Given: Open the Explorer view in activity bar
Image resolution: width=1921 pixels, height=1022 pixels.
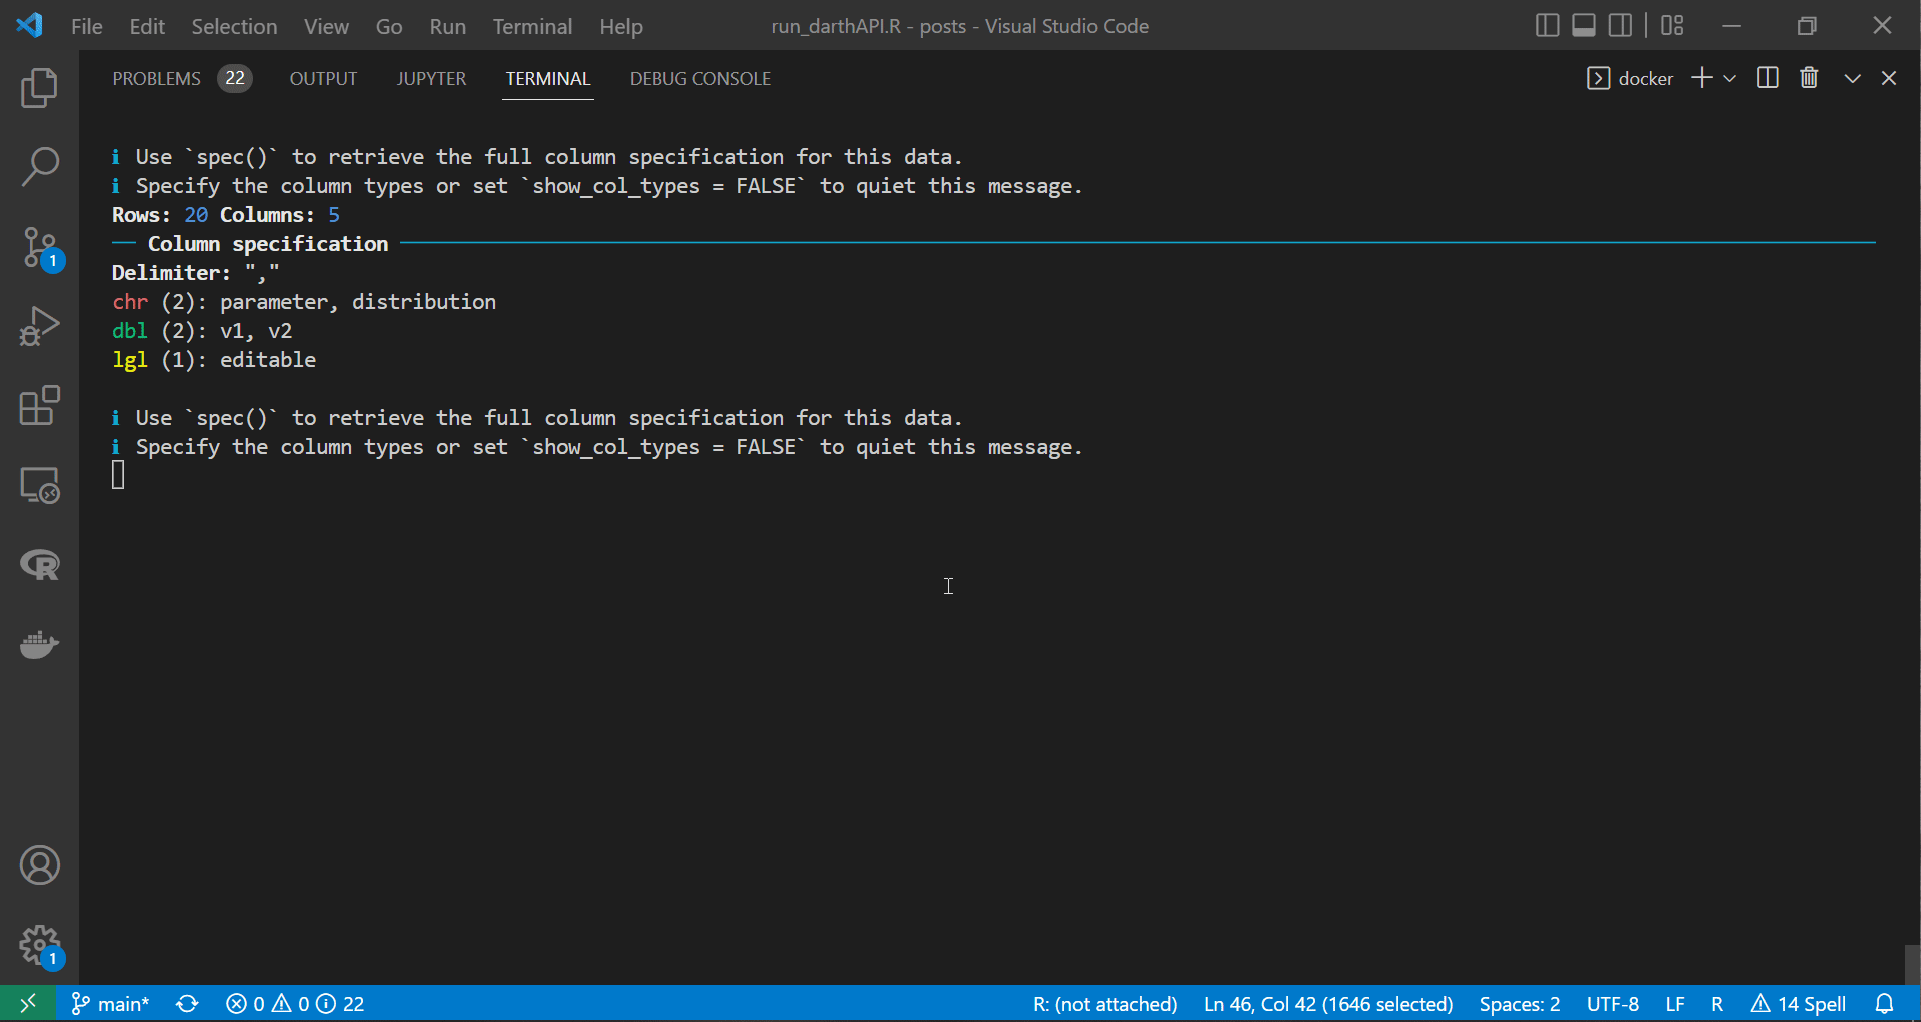Looking at the screenshot, I should pos(39,88).
